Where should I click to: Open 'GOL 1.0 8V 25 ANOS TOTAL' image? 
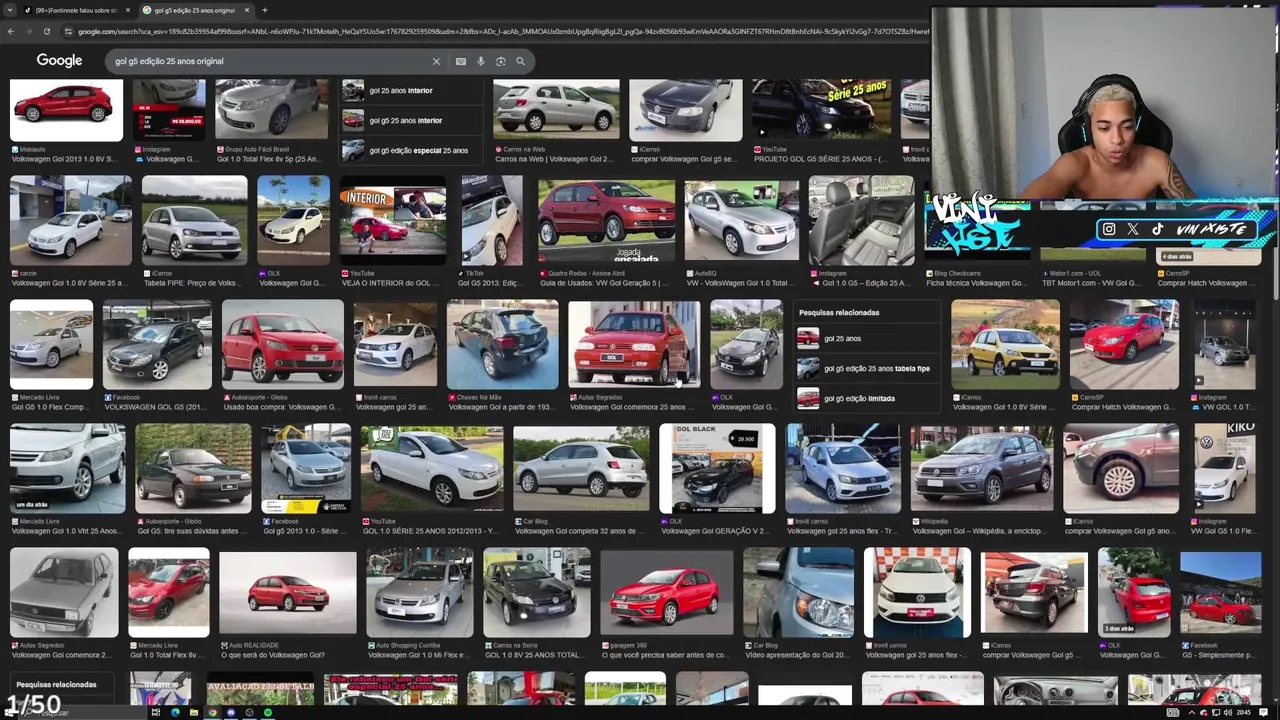pos(537,592)
